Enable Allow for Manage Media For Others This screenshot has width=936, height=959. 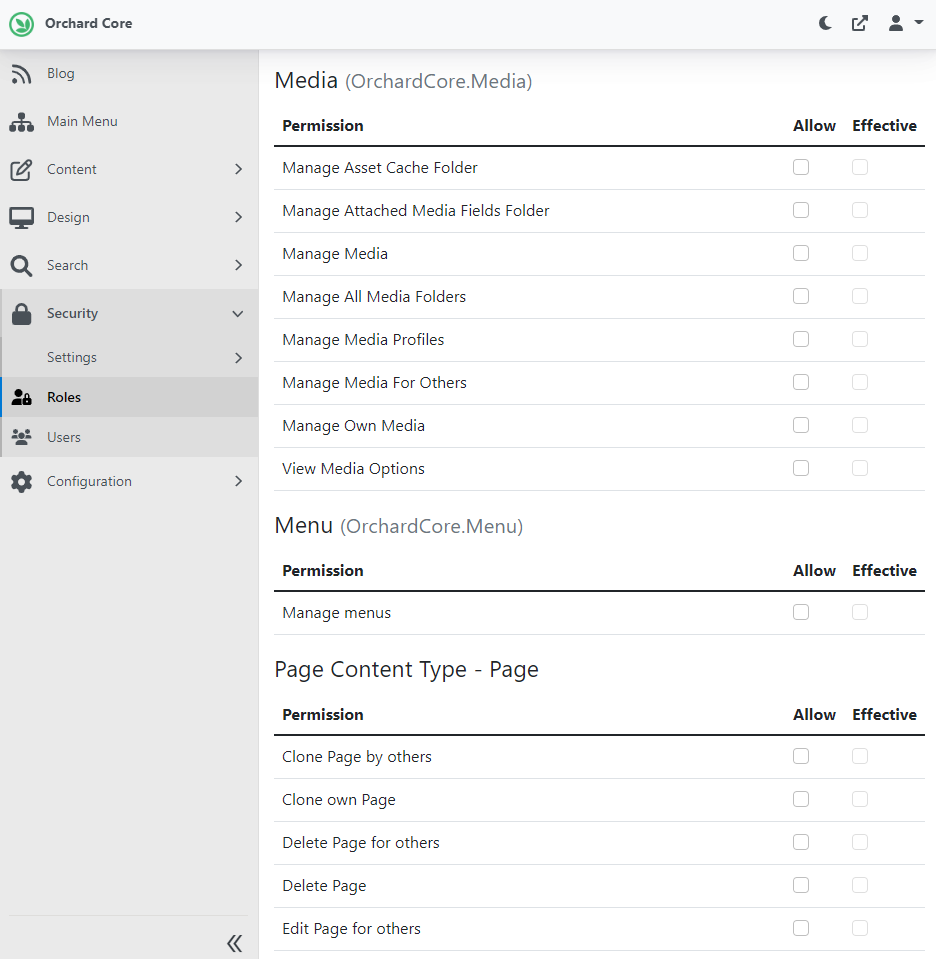(801, 382)
